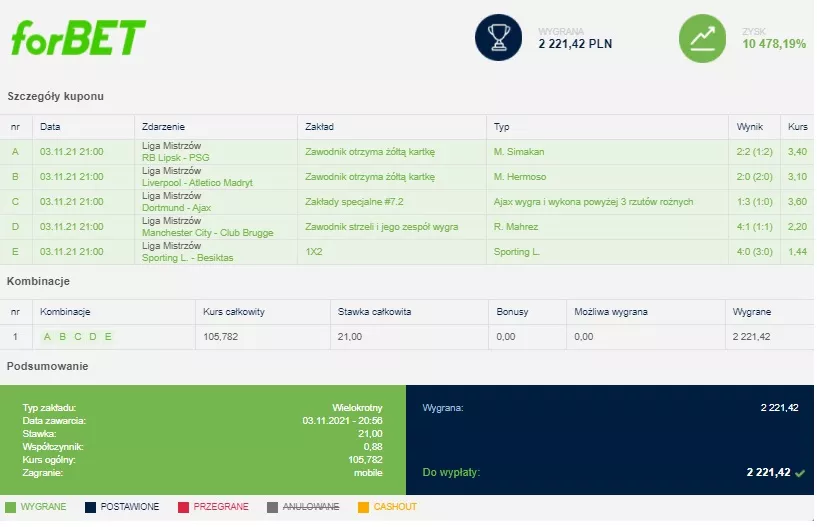The image size is (817, 527).
Task: Open the Liverpool - Atletico Madryt event
Action: pyautogui.click(x=197, y=183)
